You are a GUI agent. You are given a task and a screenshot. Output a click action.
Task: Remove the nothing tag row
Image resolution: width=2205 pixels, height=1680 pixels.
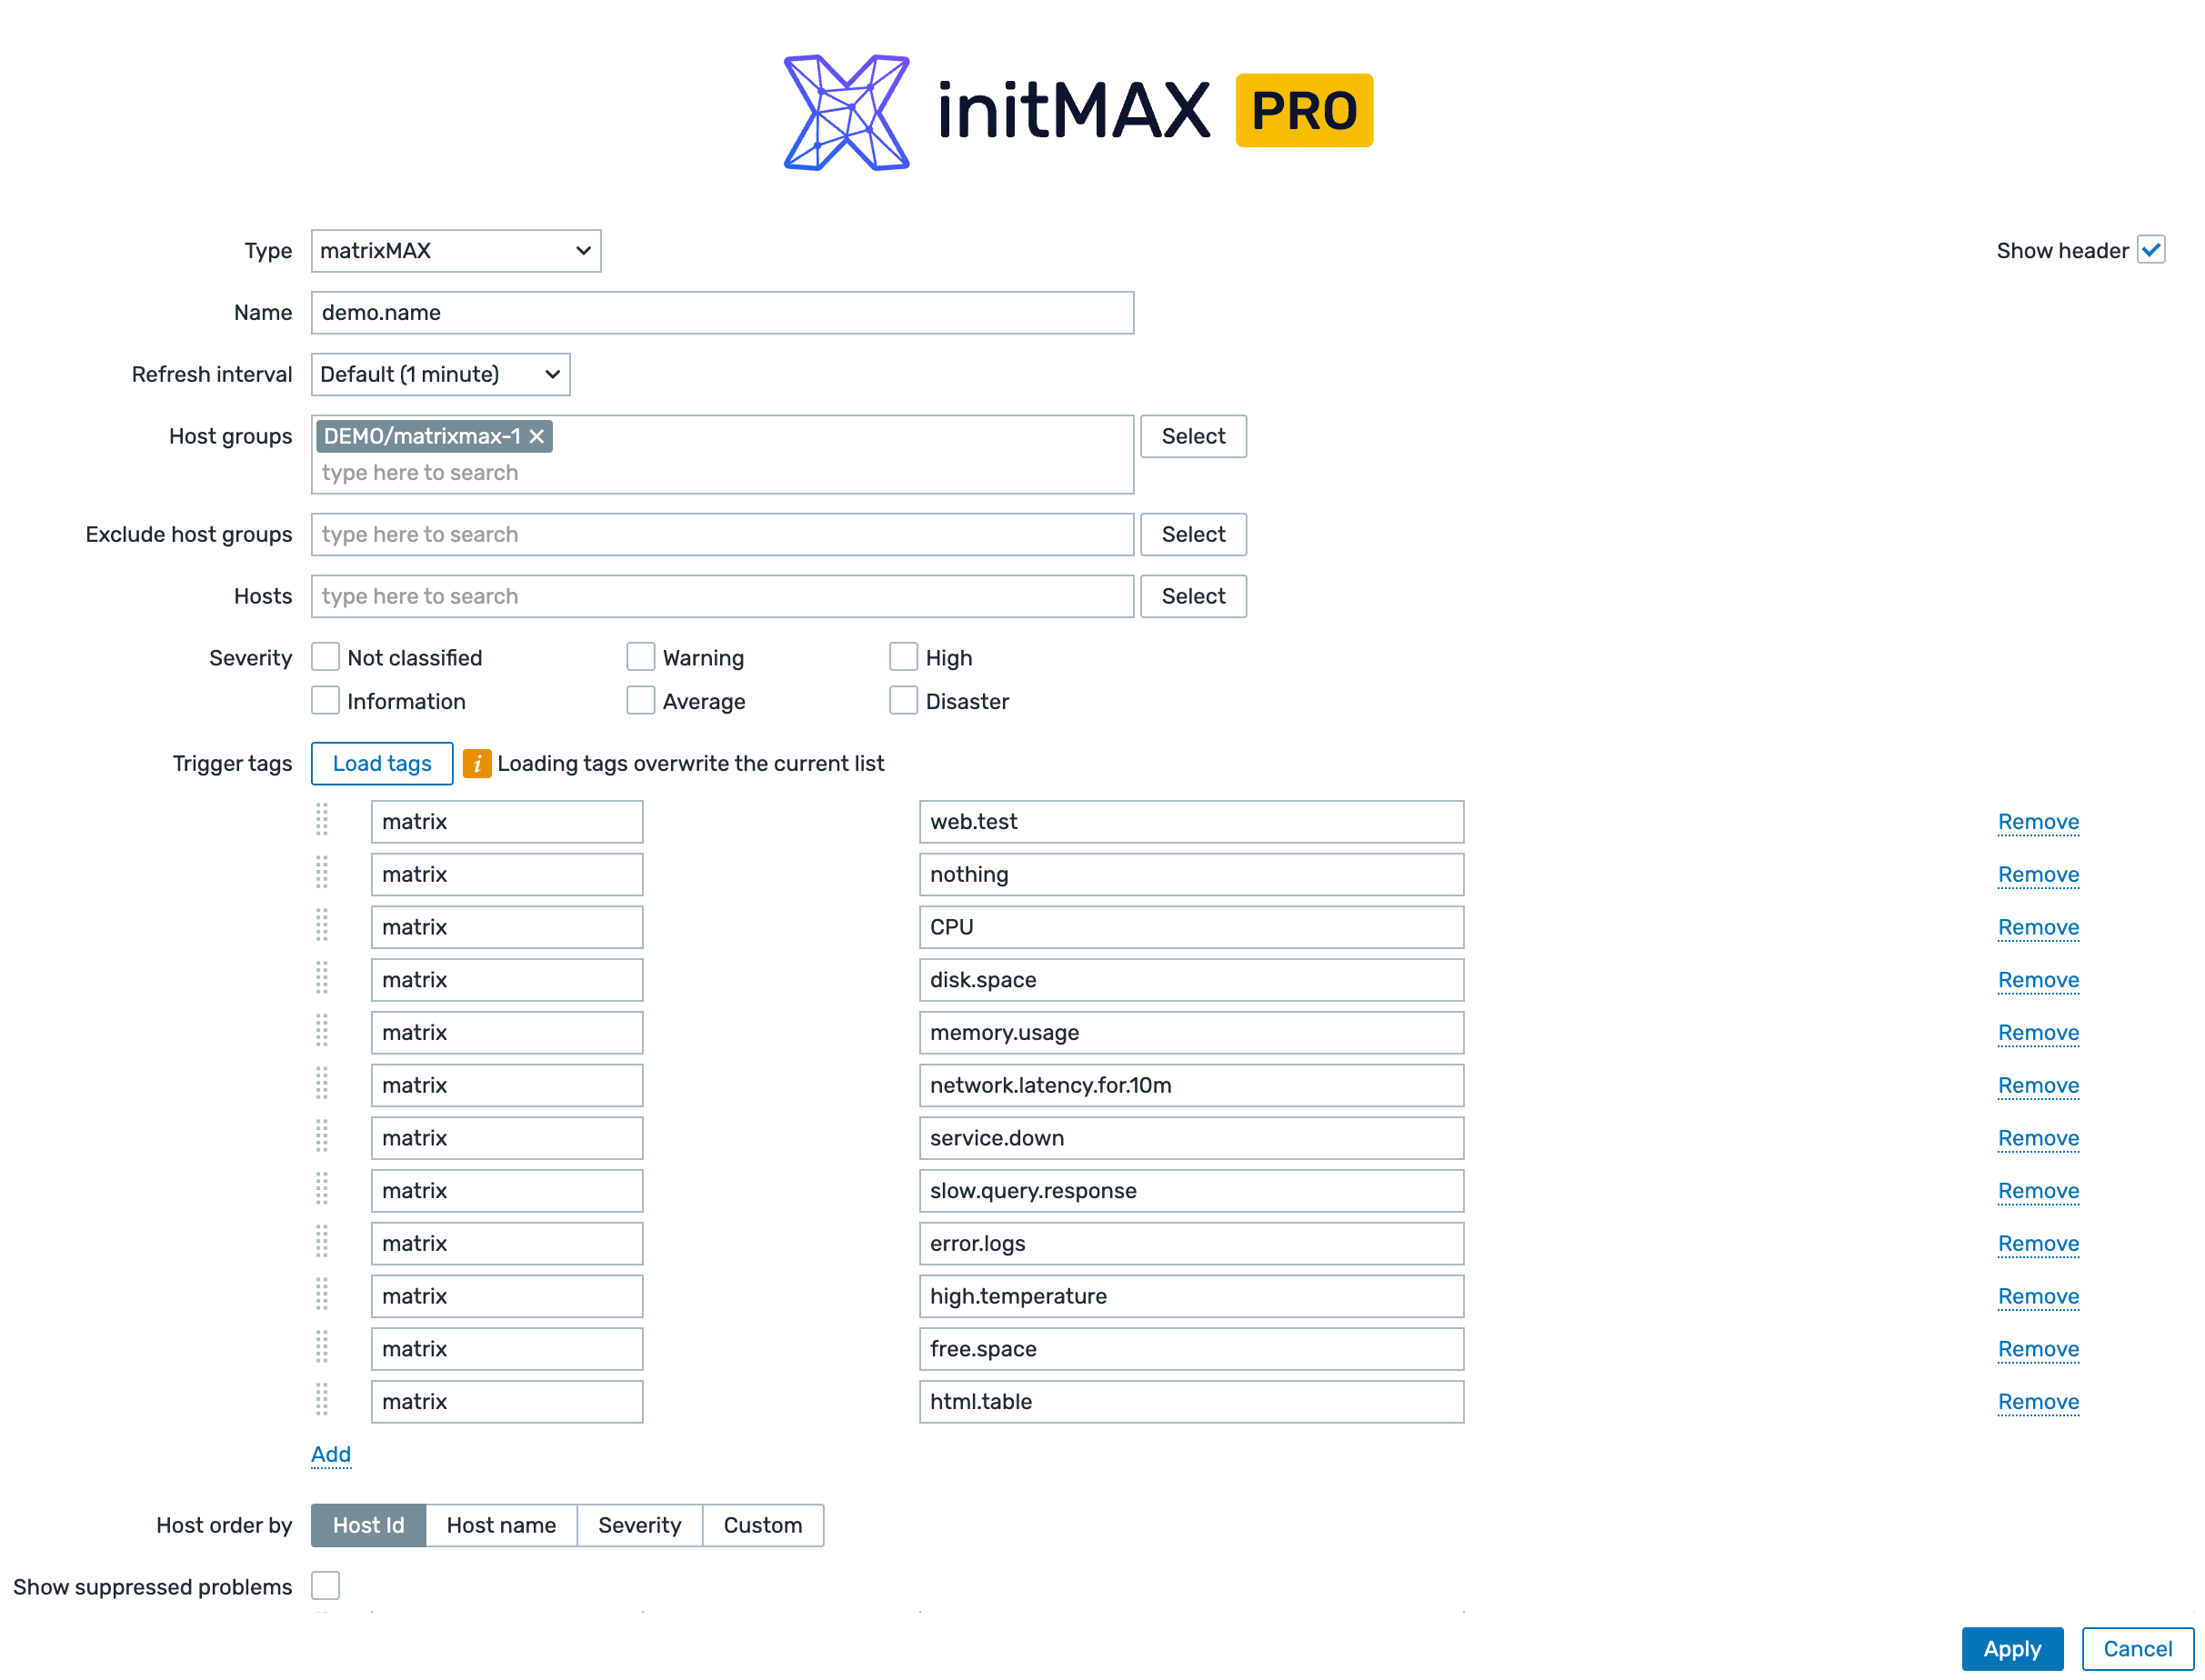tap(2037, 875)
